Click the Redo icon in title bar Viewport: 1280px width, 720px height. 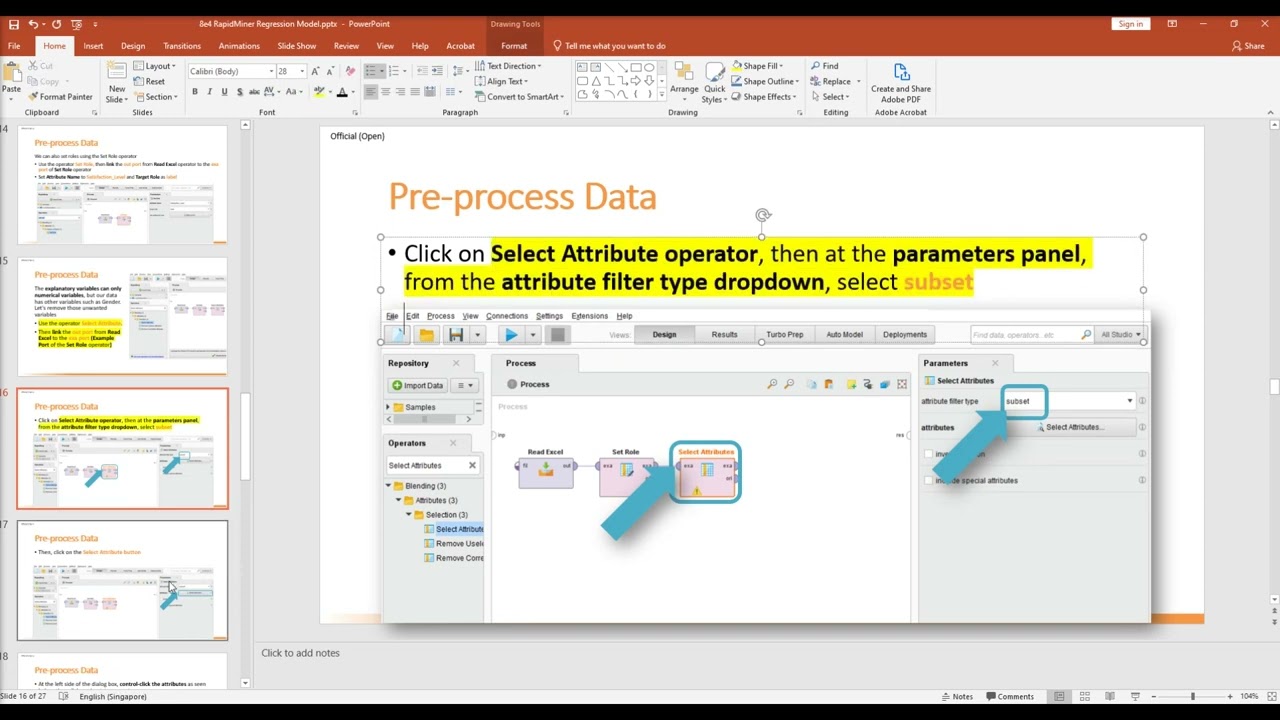56,24
